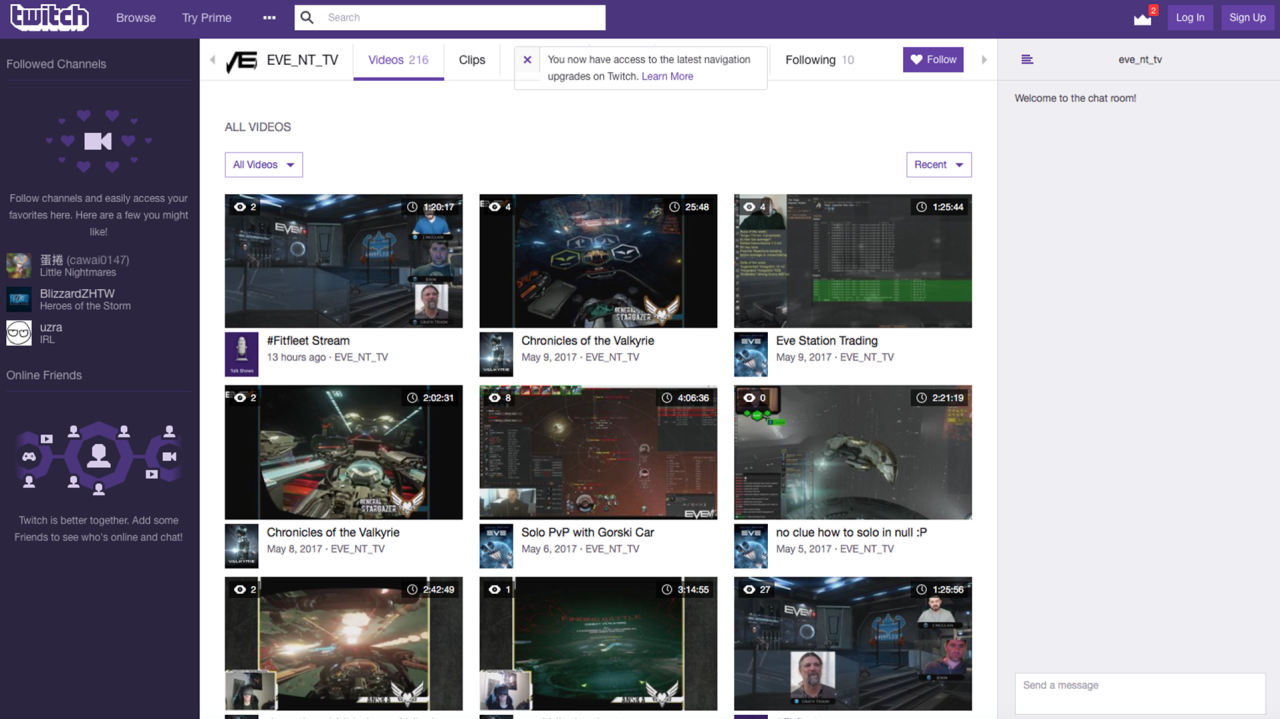Click EVE_NT_TV under the May 6 video

click(612, 549)
